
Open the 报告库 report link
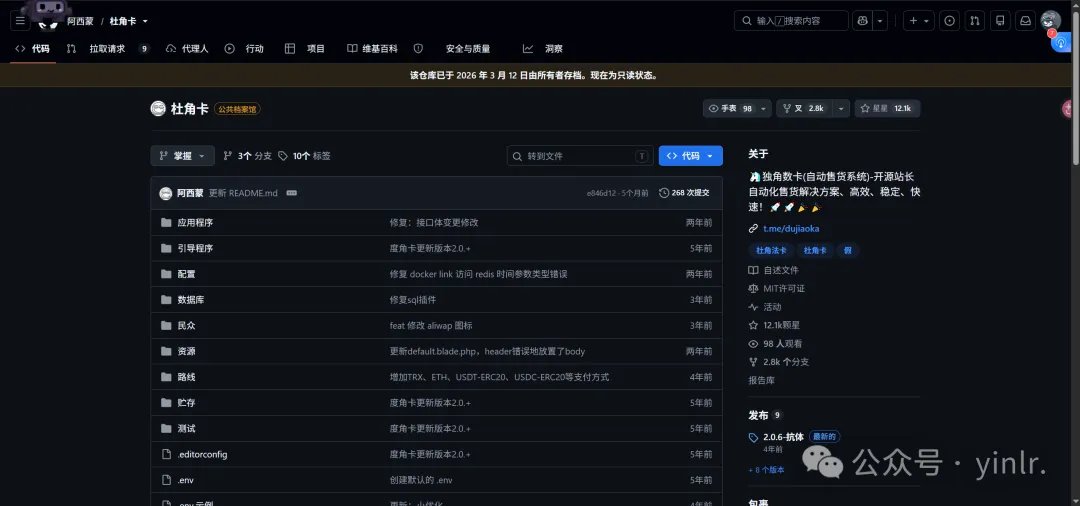pos(762,381)
